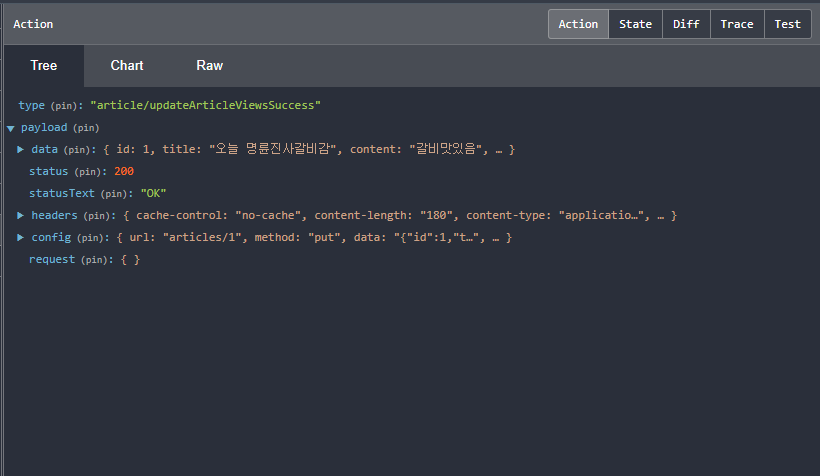Select the Raw tab
820x476 pixels.
[210, 65]
